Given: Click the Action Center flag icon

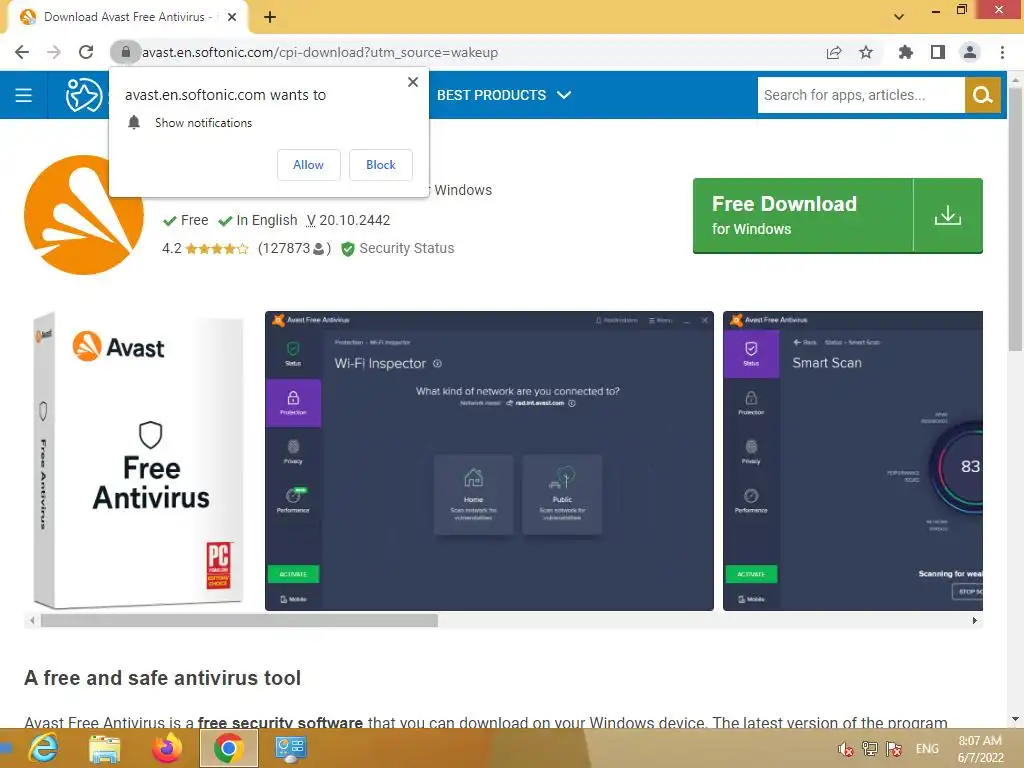Looking at the screenshot, I should point(894,748).
